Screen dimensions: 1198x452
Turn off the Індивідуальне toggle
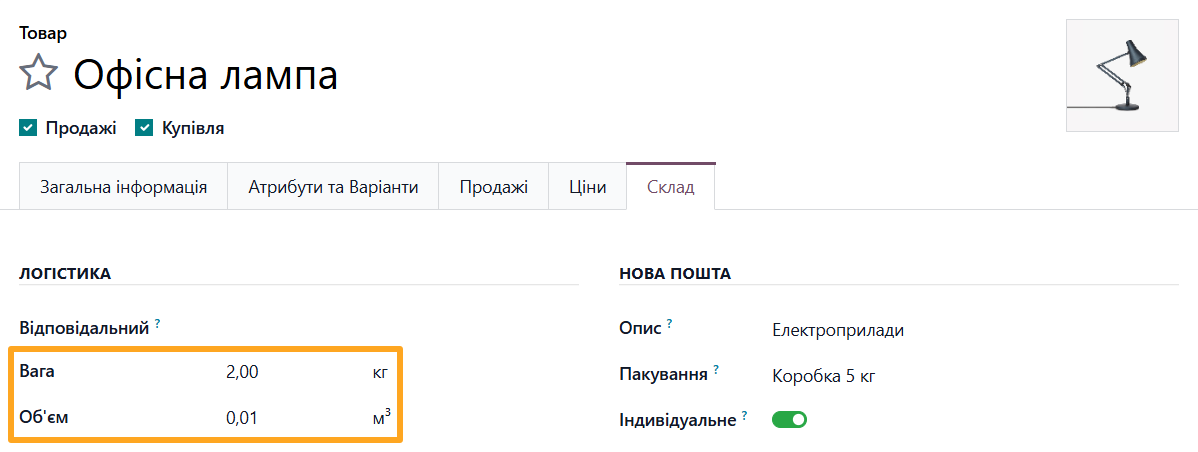click(x=789, y=419)
